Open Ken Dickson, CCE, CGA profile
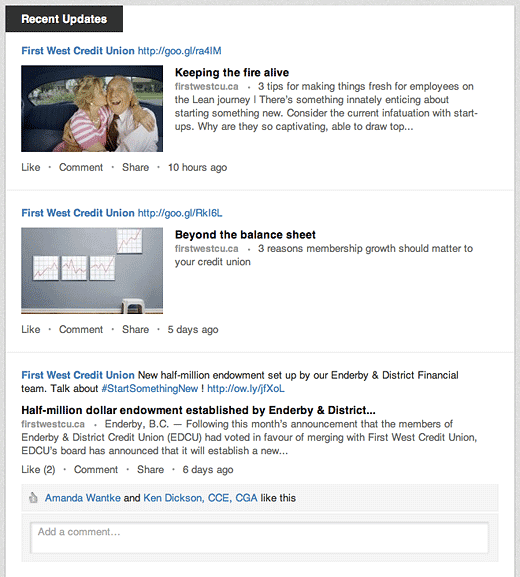Image resolution: width=520 pixels, height=577 pixels. coord(200,498)
